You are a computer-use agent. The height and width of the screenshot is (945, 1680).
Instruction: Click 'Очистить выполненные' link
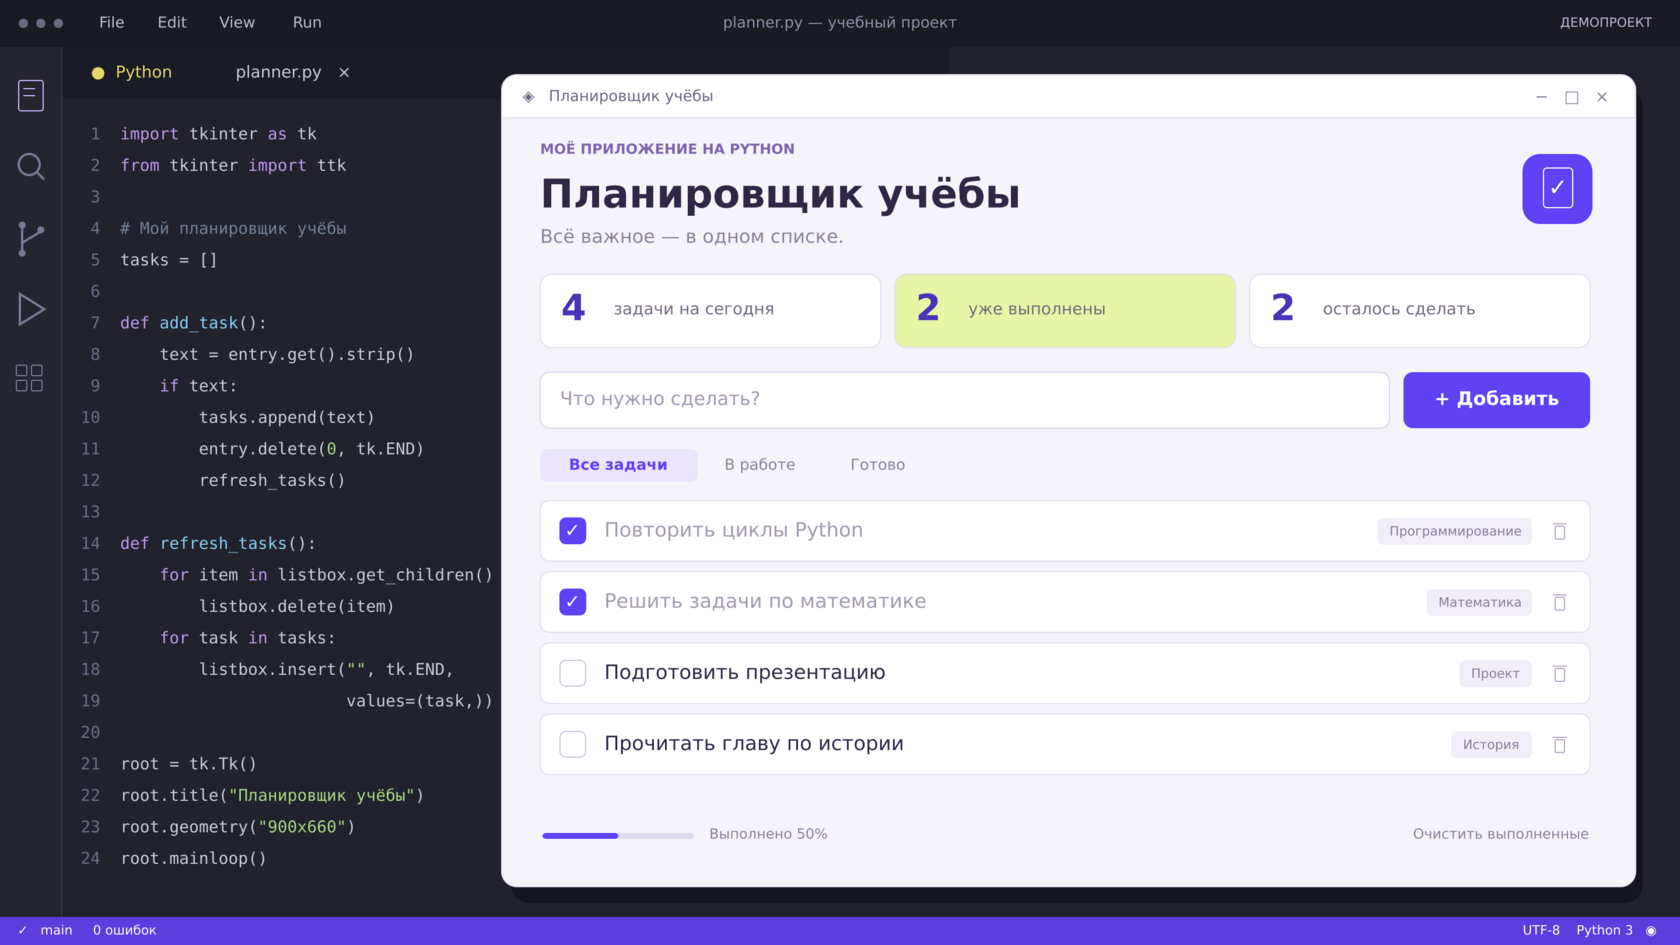point(1500,834)
